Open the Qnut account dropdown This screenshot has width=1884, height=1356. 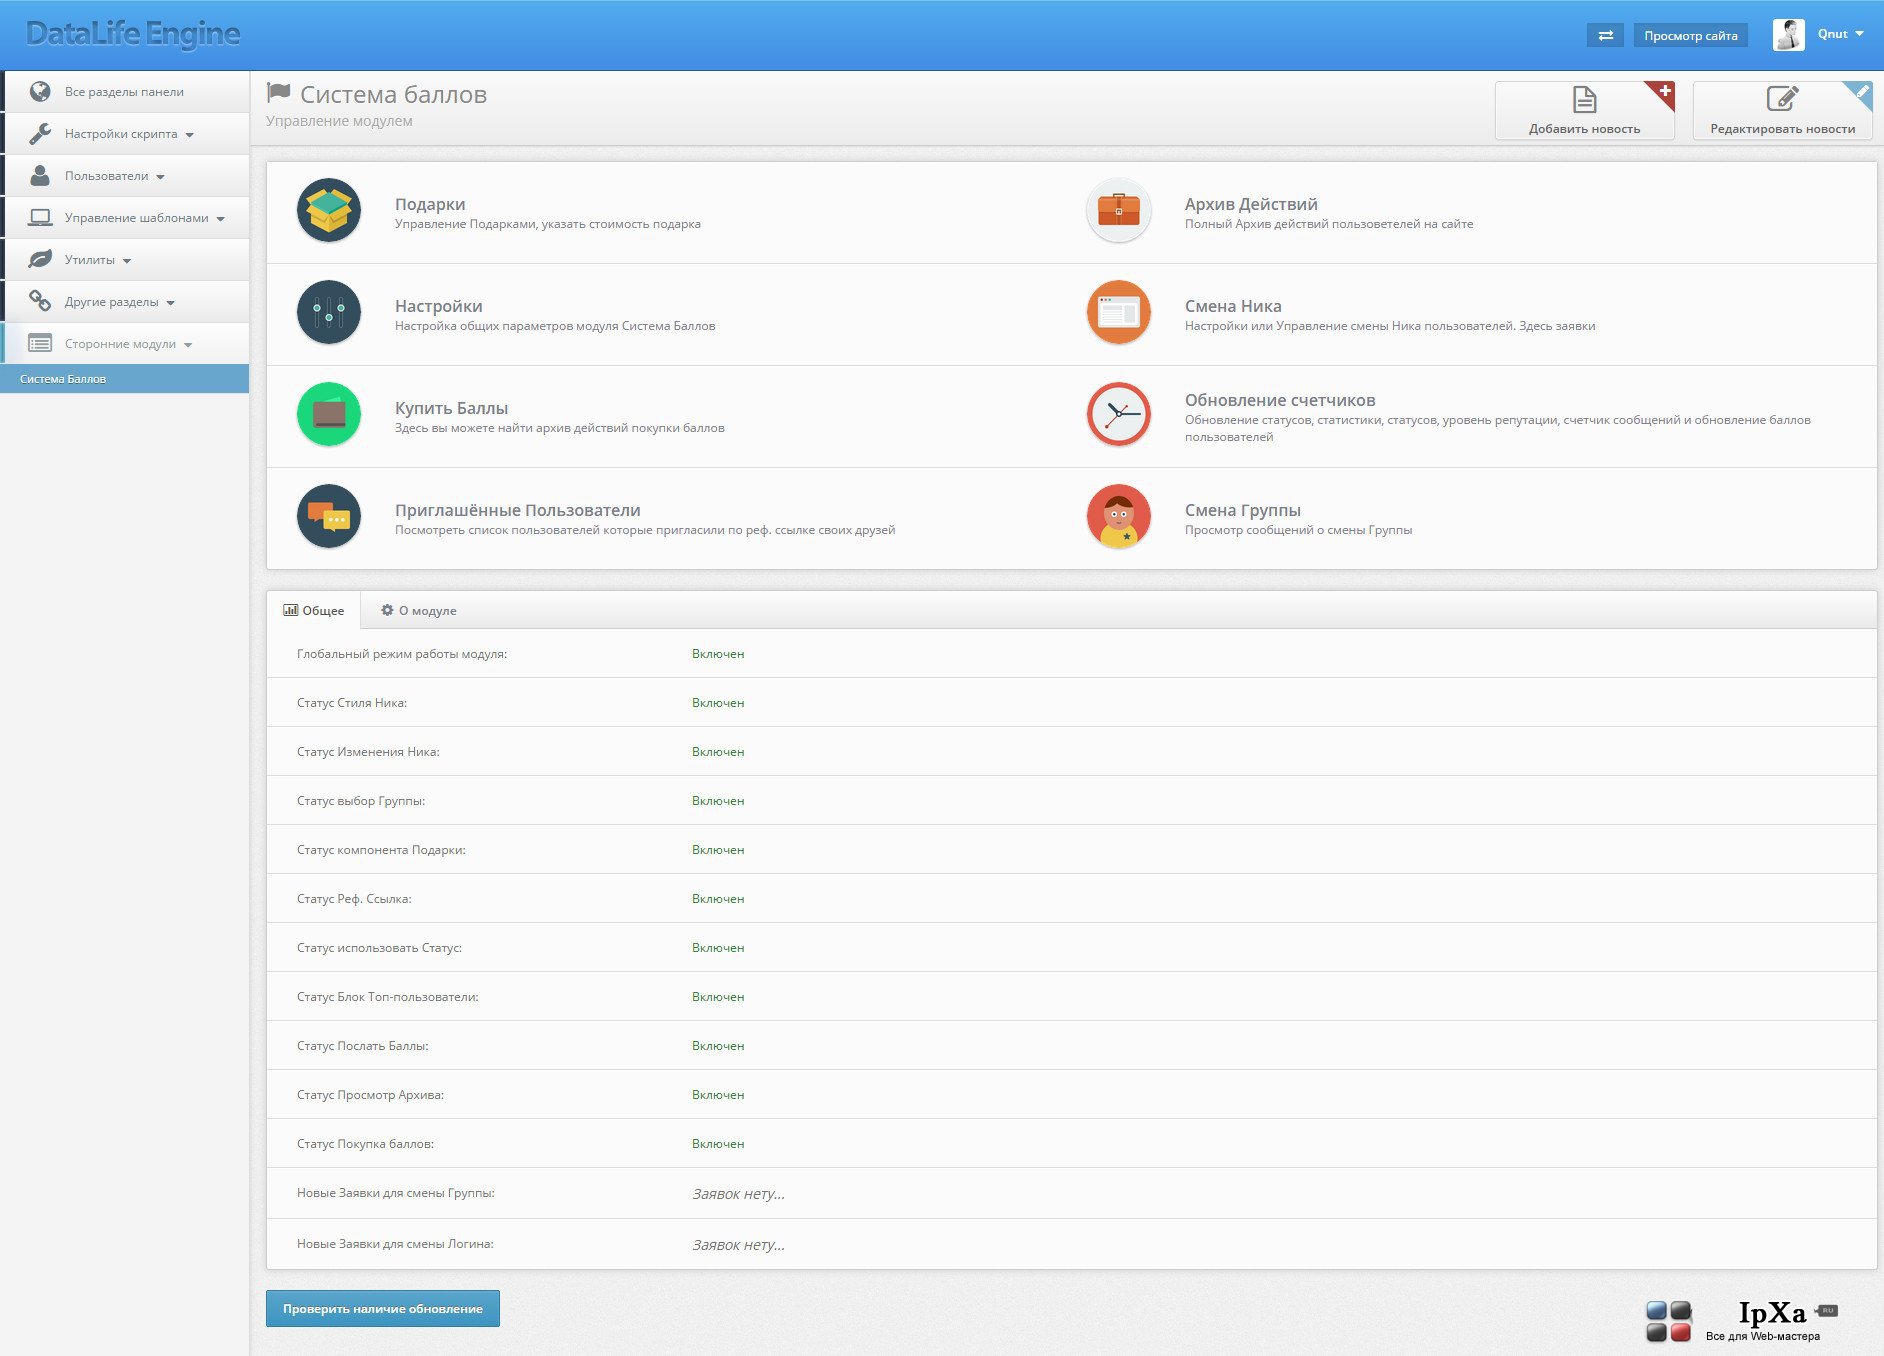(1840, 34)
